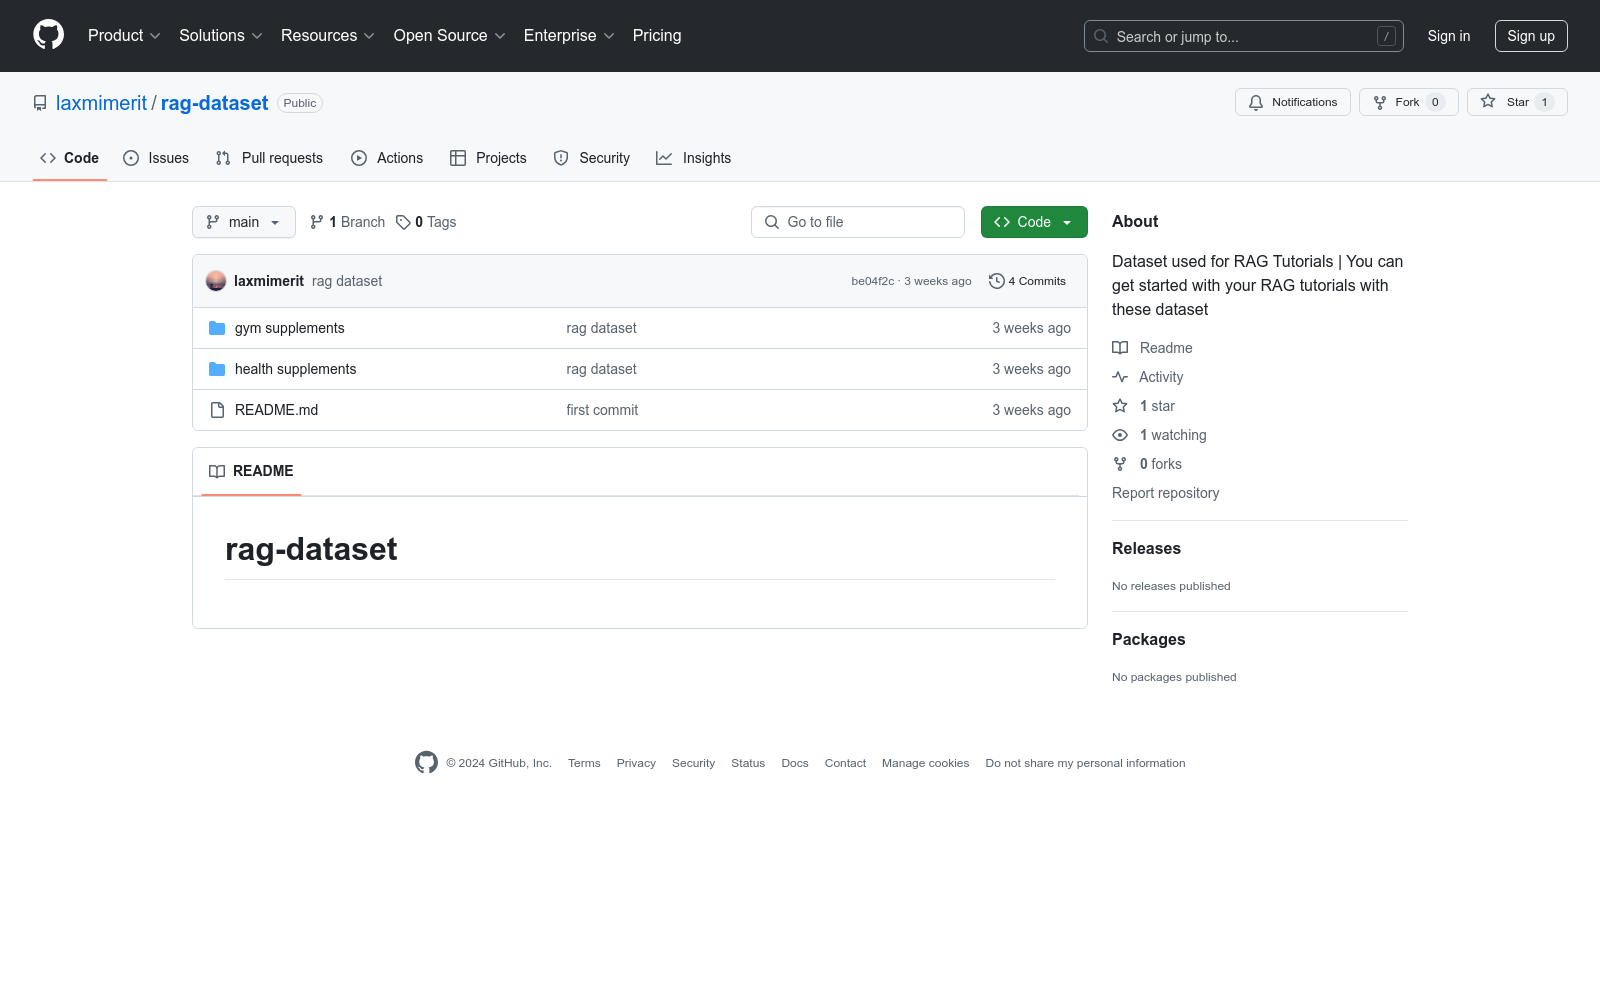Go to the Pricing page
1600x1000 pixels.
tap(657, 35)
